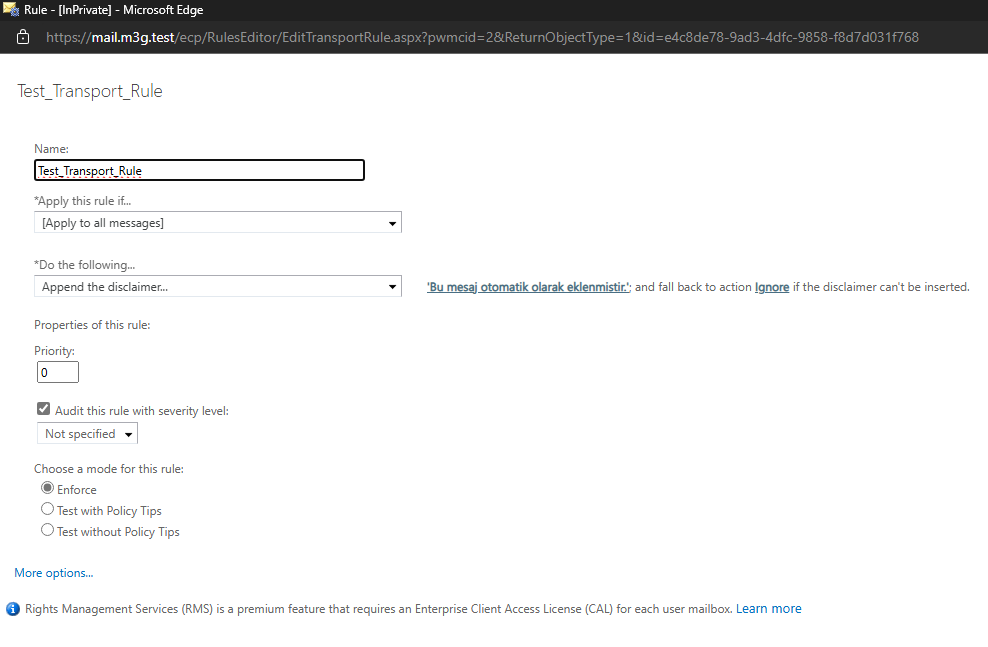Screen dimensions: 988x647
Task: Click the mail rule icon in title bar
Action: point(11,9)
